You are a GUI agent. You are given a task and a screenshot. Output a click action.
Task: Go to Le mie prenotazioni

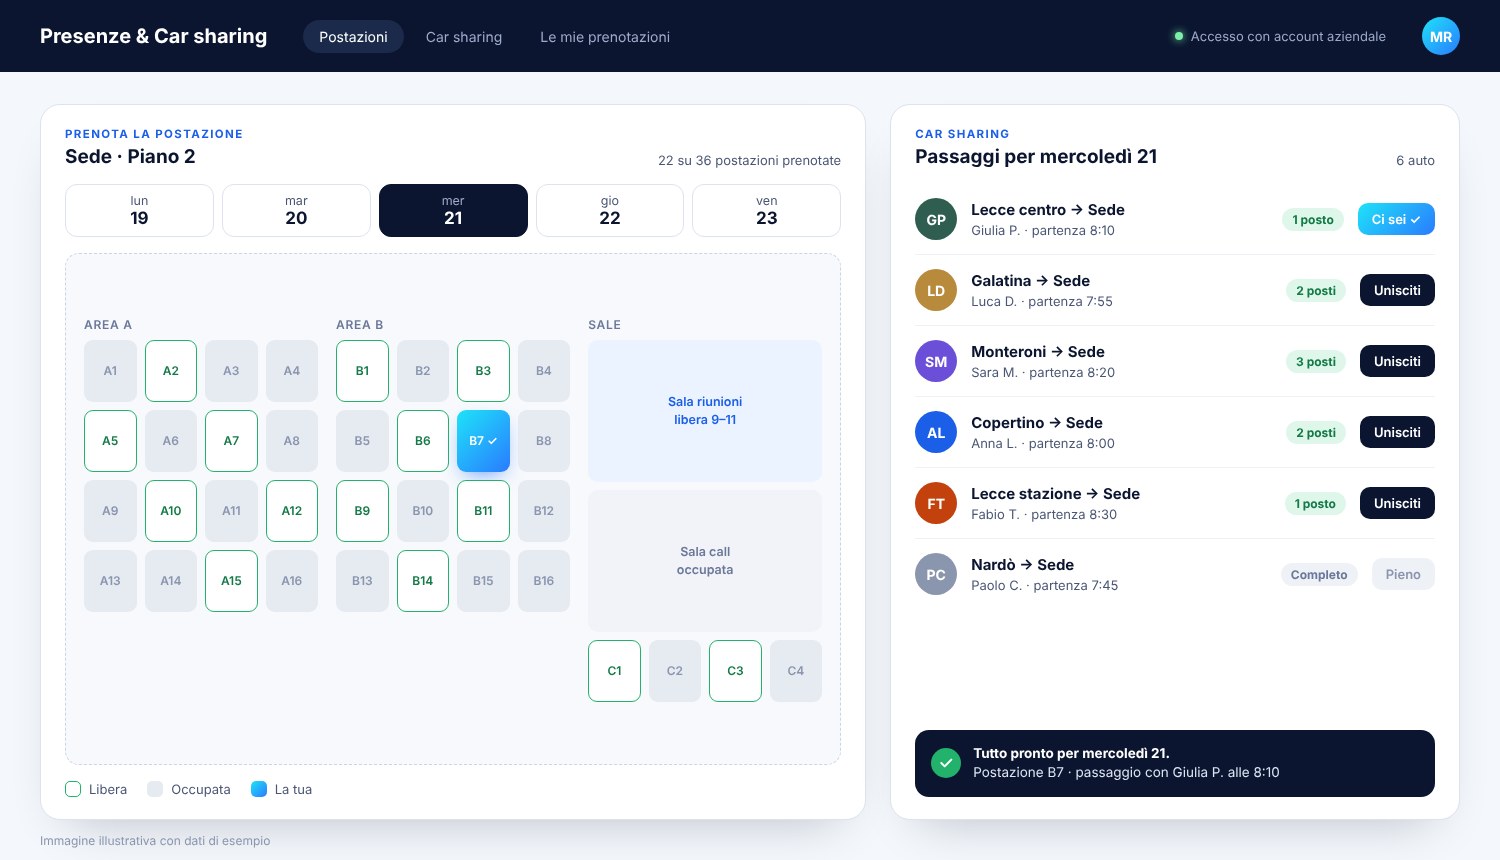pyautogui.click(x=605, y=36)
